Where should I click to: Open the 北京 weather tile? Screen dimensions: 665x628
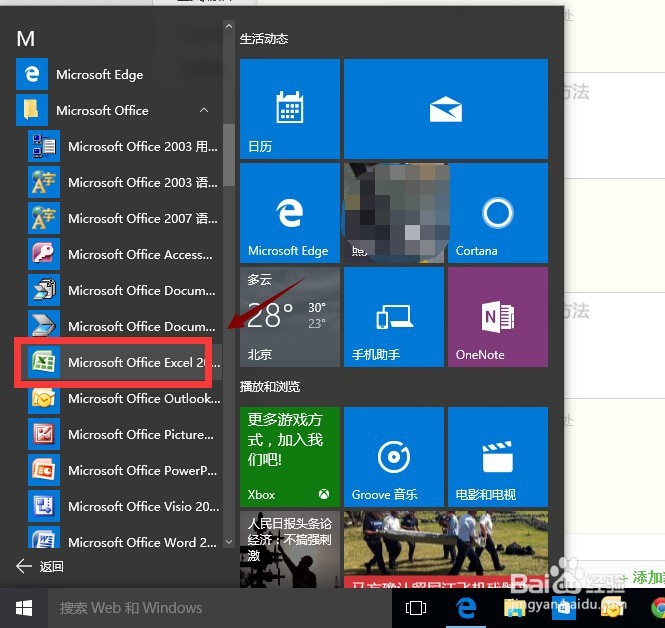click(x=290, y=317)
